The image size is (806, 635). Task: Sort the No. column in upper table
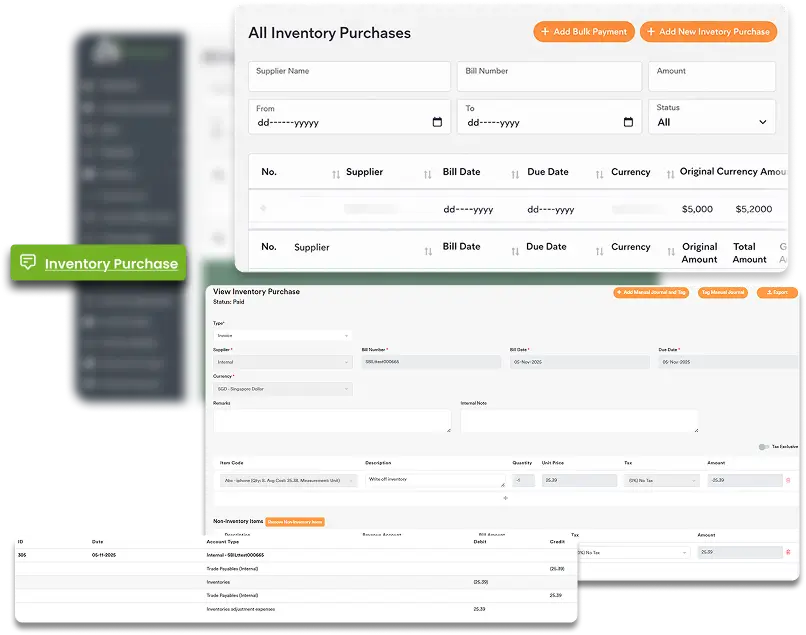336,174
